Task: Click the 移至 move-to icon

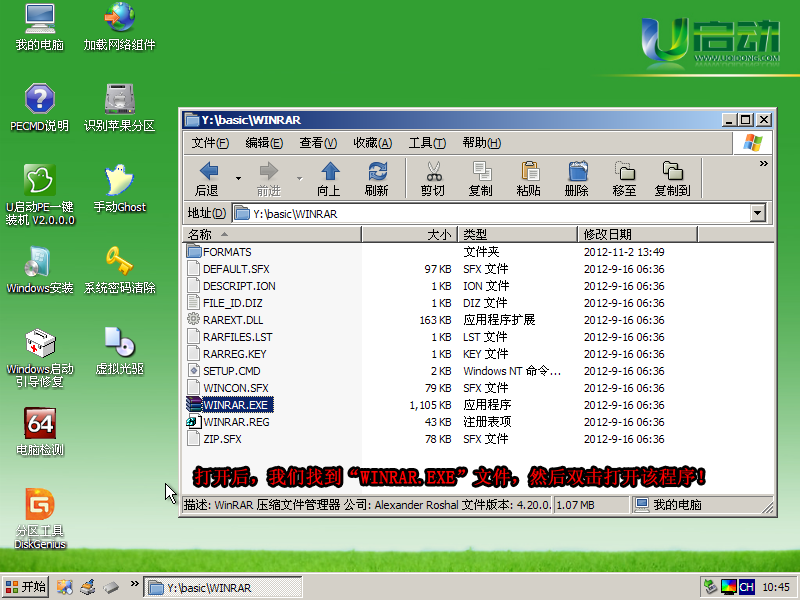Action: coord(625,171)
